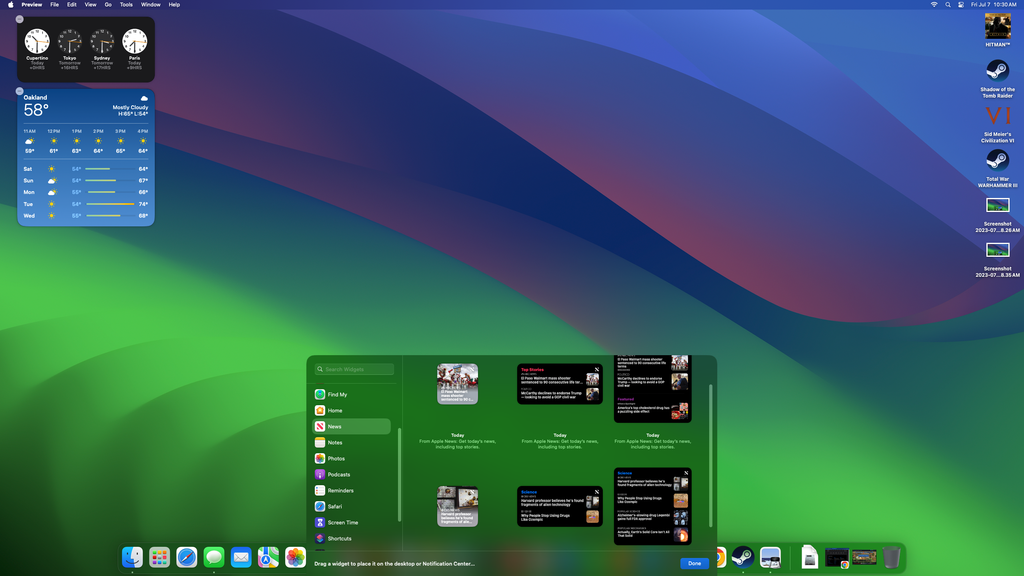
Task: Open the Tools menu
Action: [x=126, y=4]
